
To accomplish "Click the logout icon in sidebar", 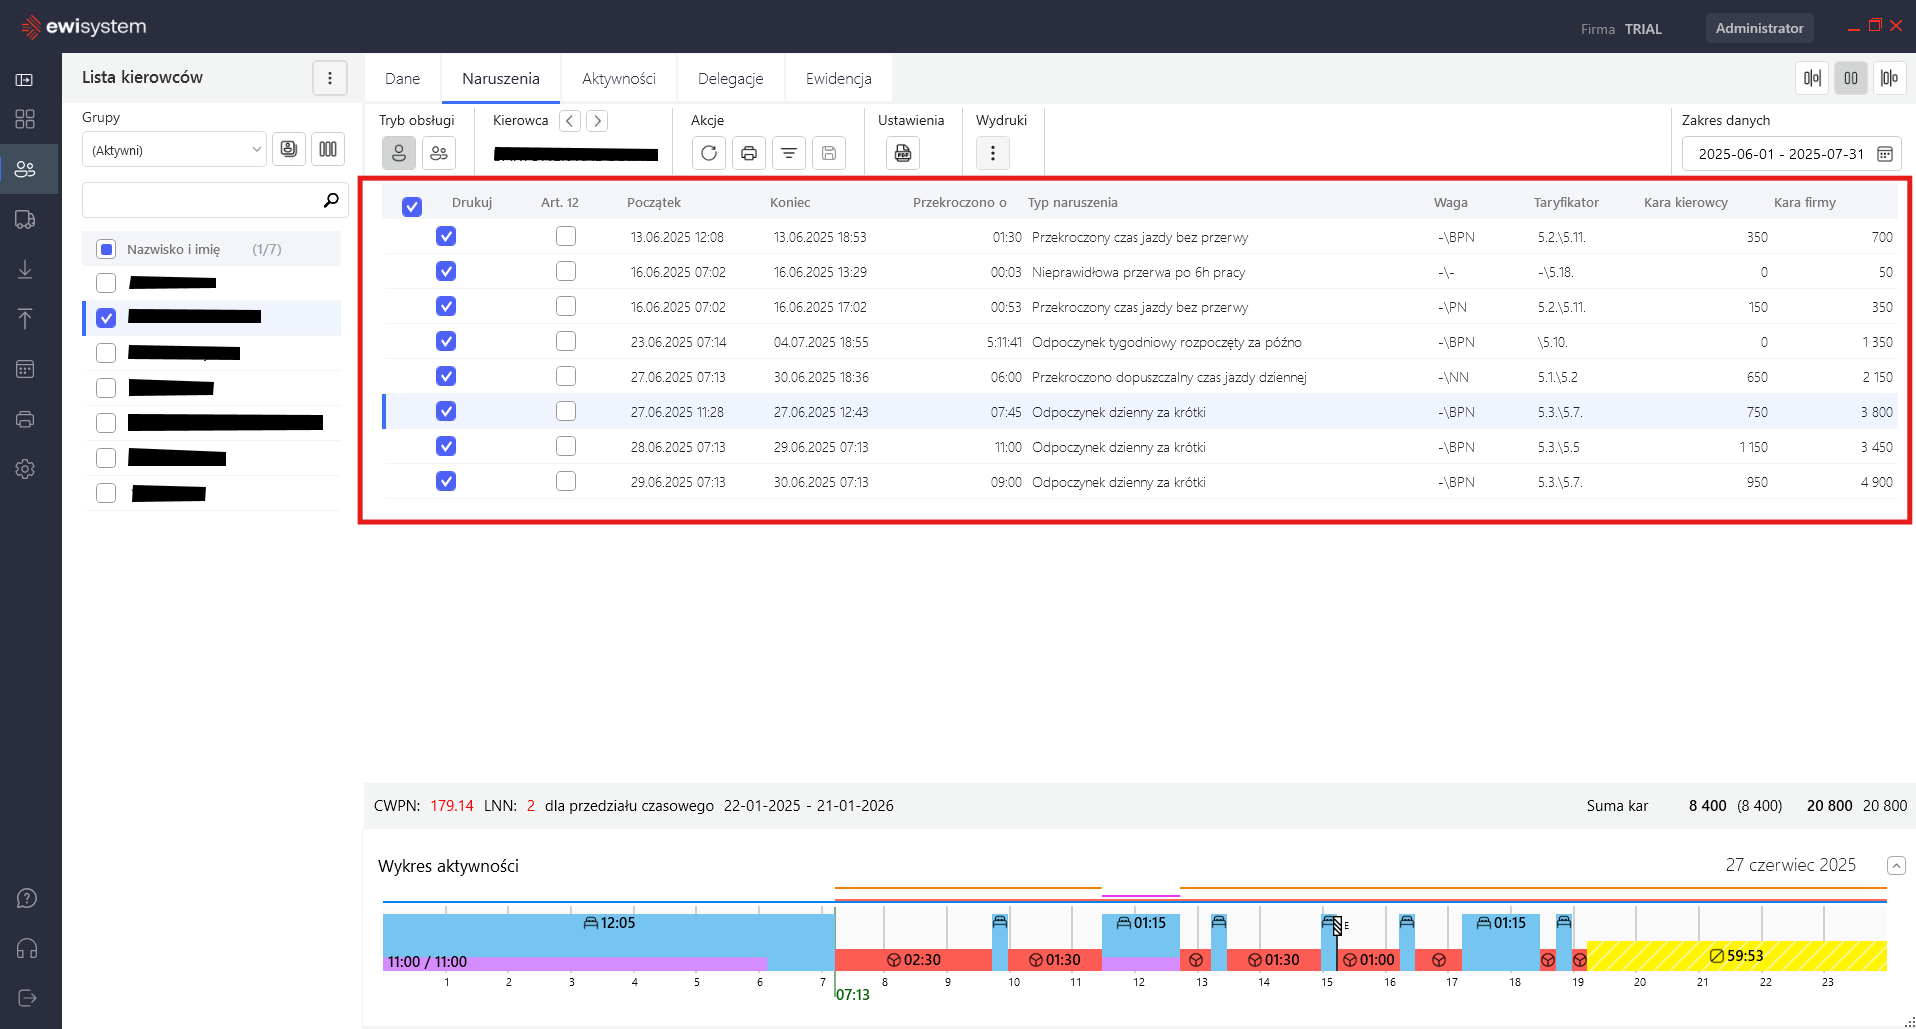I will (x=26, y=998).
